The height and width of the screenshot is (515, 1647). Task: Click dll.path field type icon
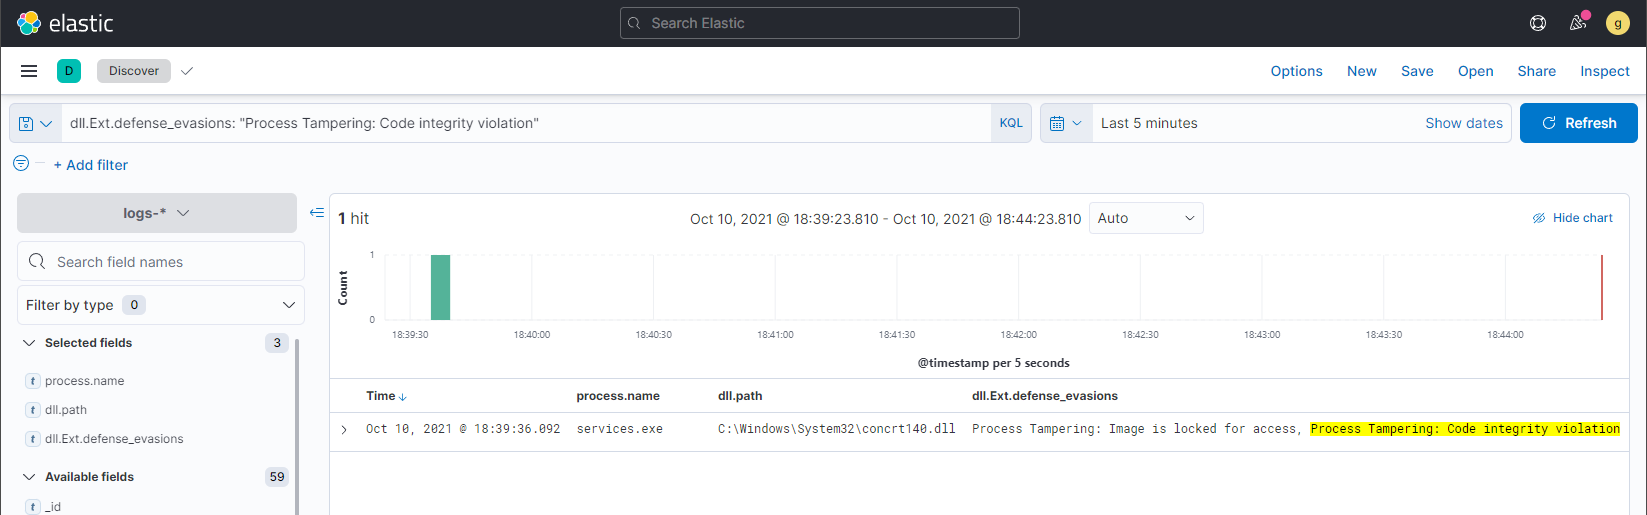(33, 410)
